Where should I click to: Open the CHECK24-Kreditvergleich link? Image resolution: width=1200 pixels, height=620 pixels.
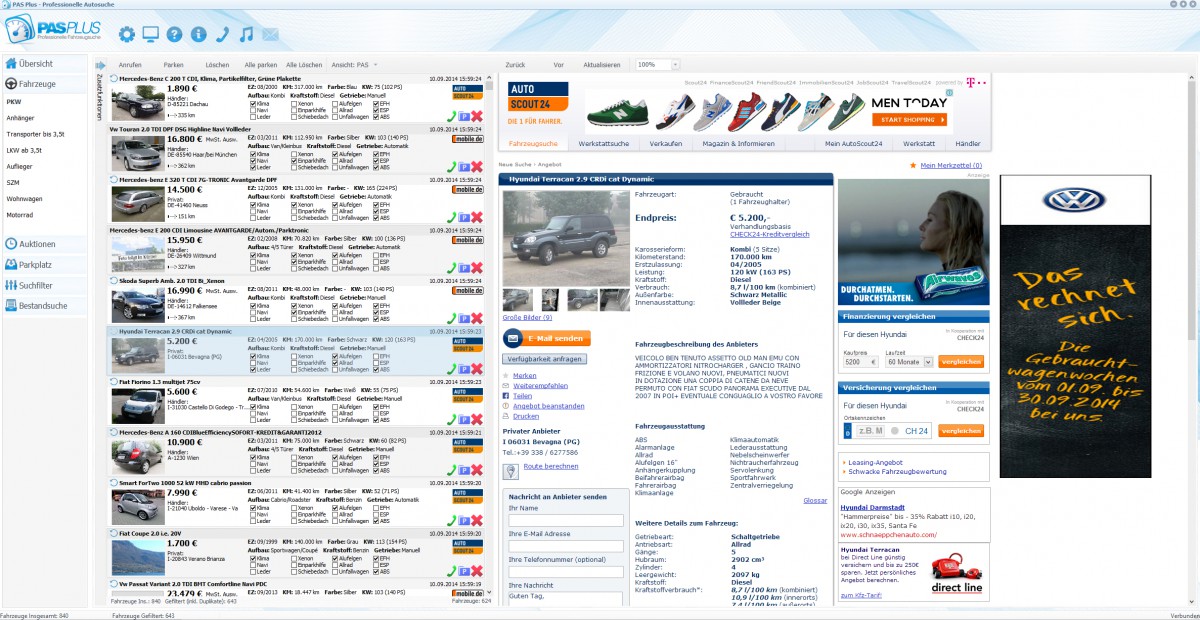click(770, 234)
